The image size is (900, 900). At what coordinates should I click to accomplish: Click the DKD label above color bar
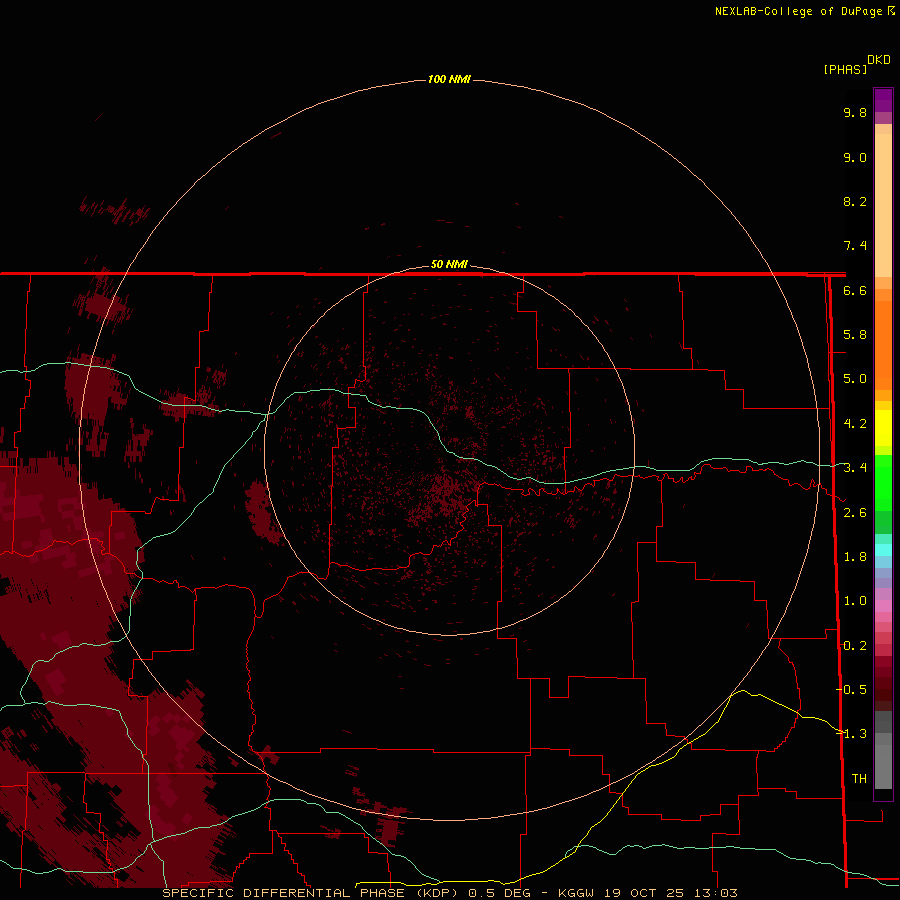click(x=879, y=60)
